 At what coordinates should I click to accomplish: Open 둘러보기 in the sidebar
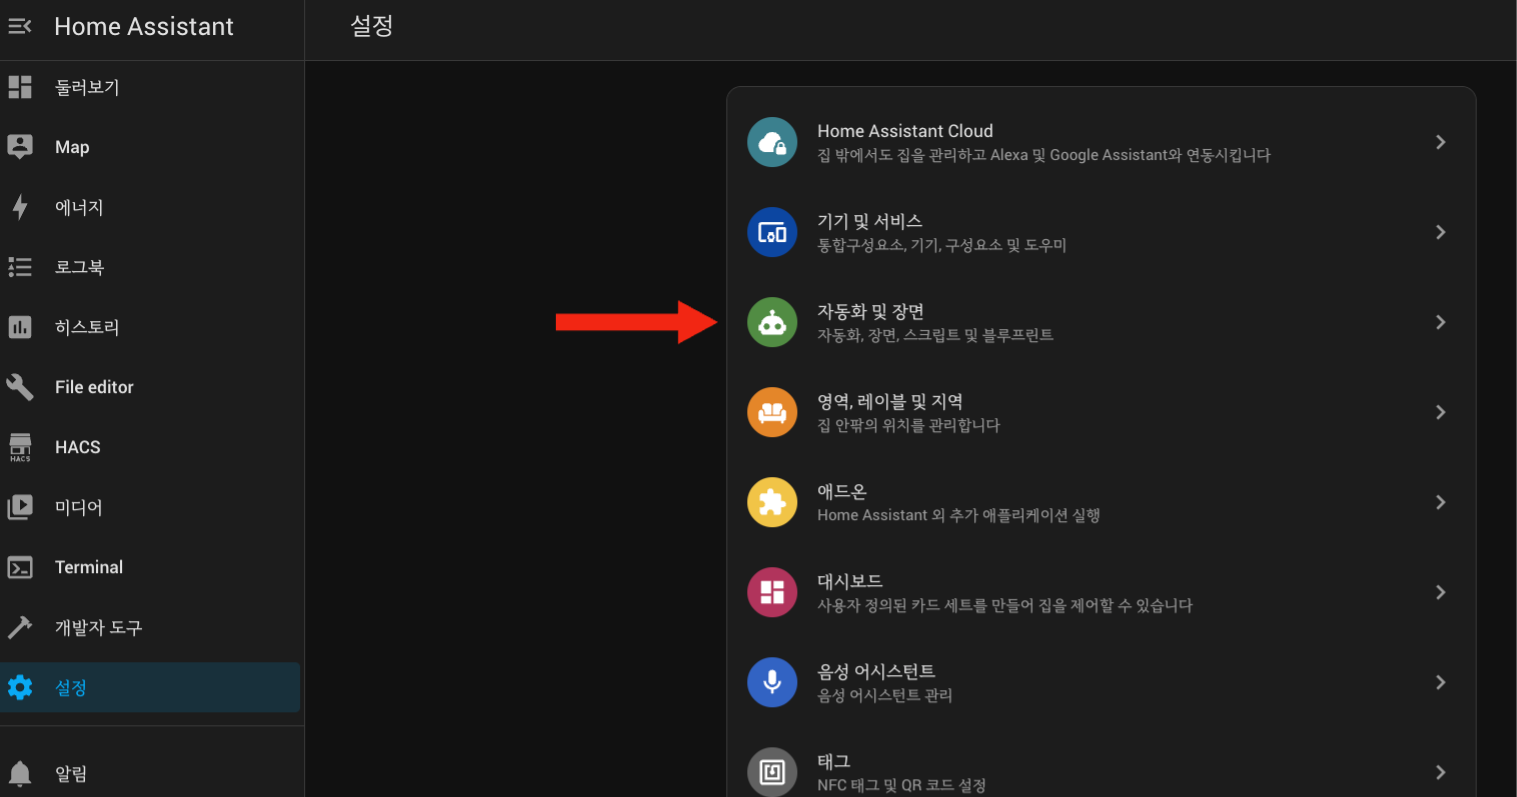point(87,87)
